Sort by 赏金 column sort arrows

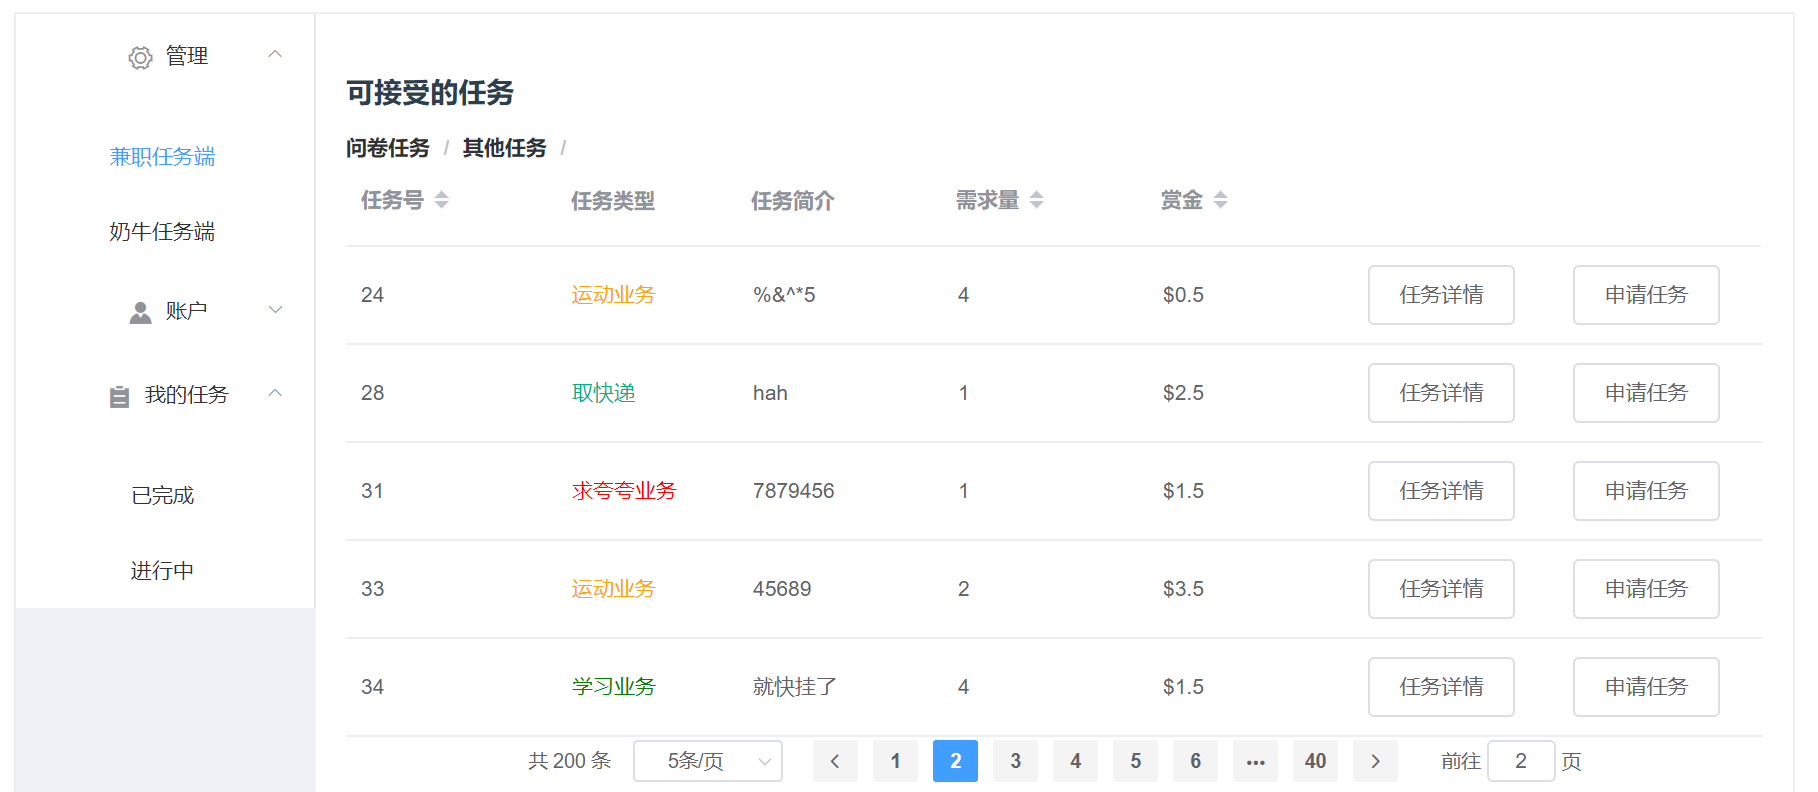tap(1220, 200)
